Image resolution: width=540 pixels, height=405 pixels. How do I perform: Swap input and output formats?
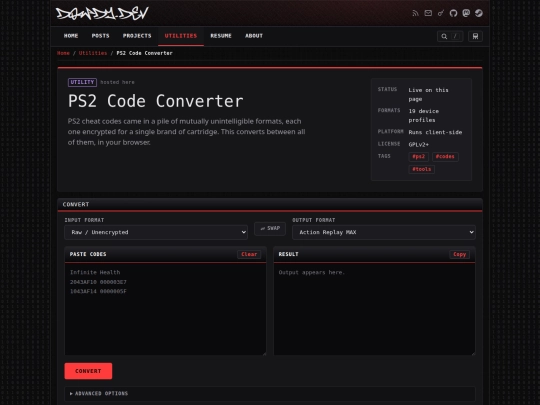point(270,229)
